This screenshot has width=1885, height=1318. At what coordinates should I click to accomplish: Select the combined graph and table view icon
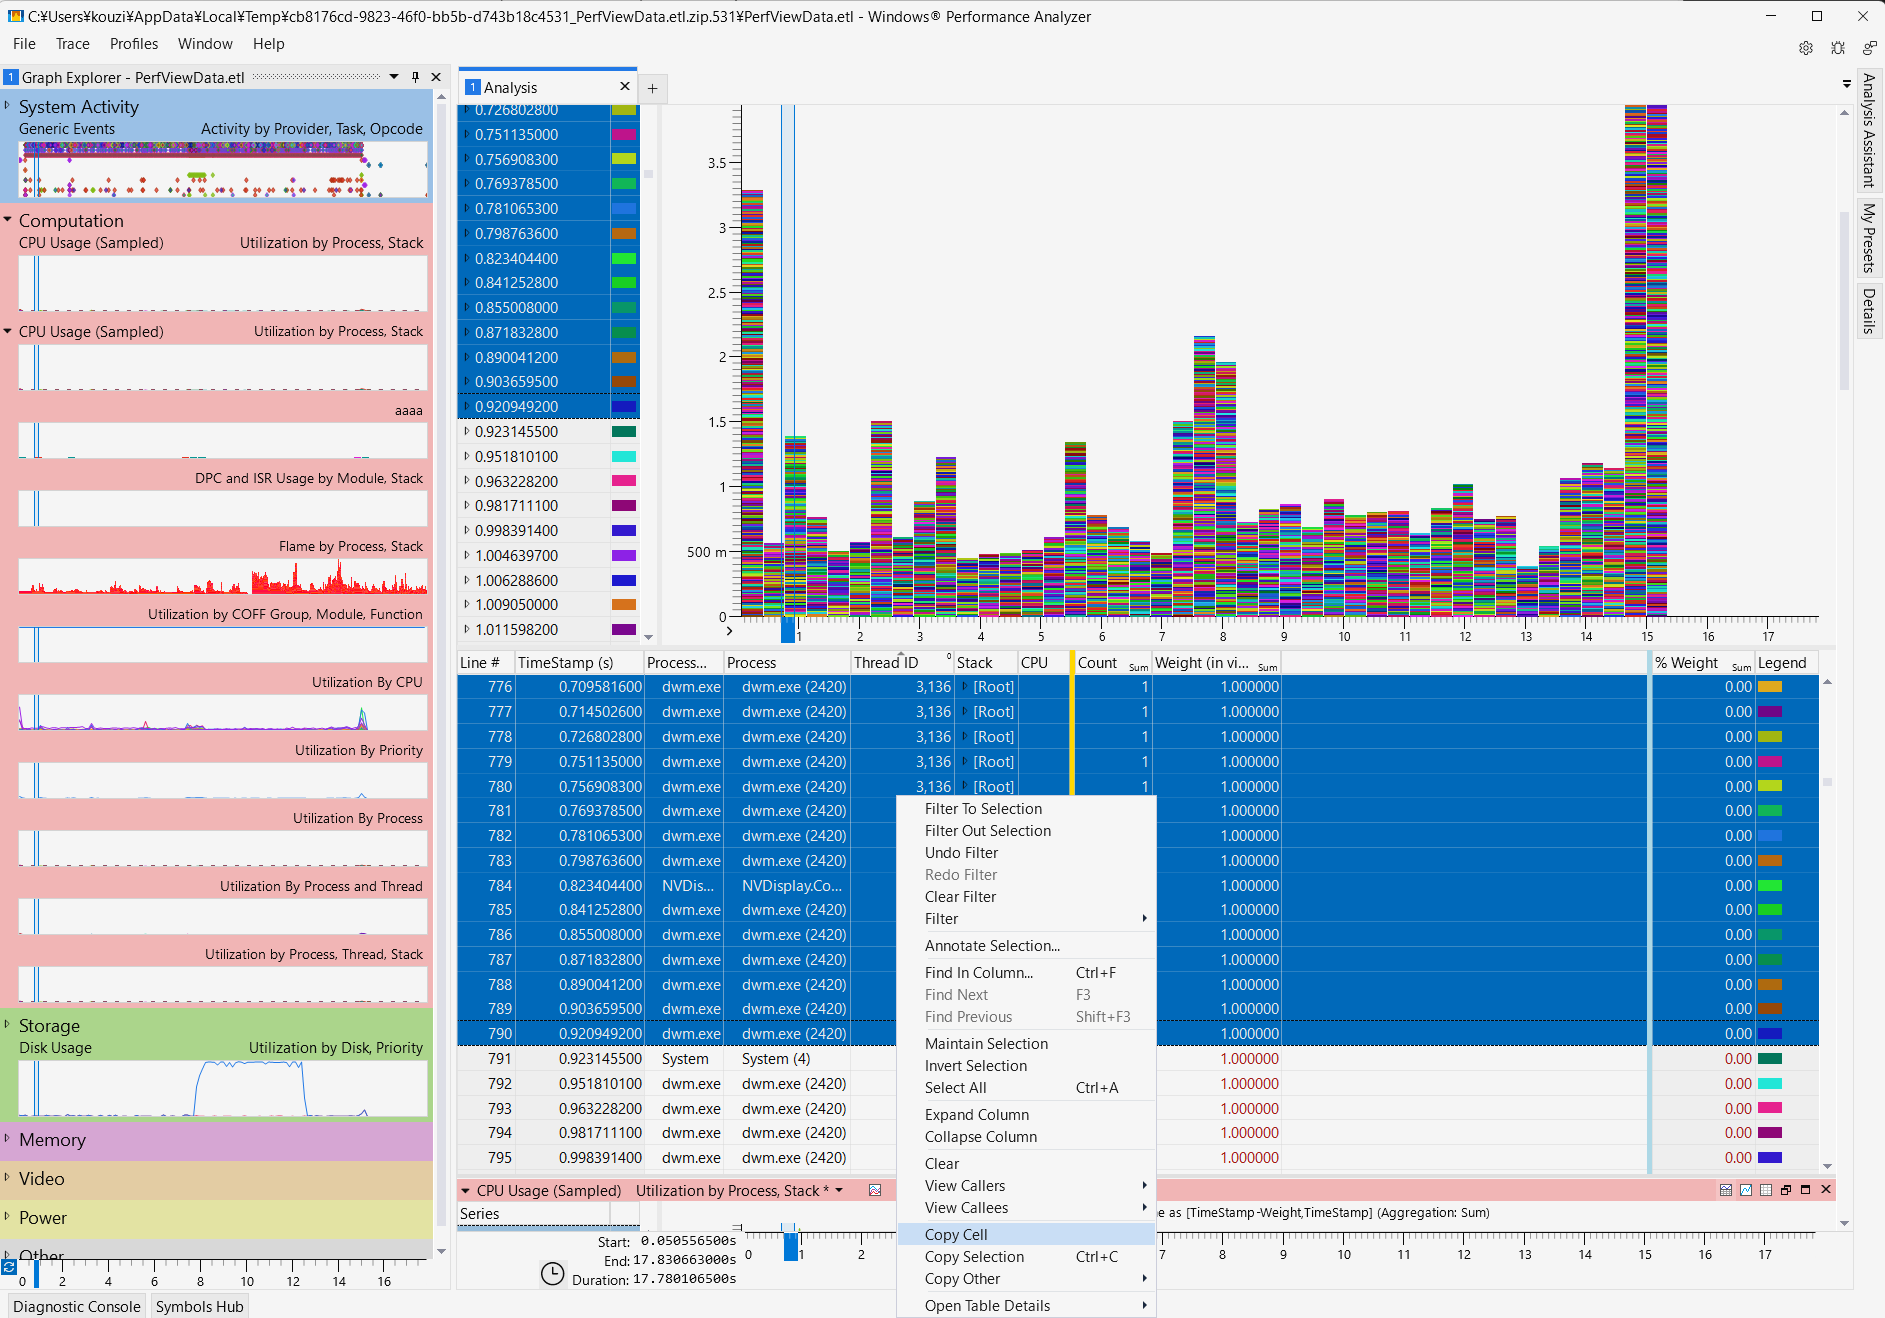pyautogui.click(x=1726, y=1190)
